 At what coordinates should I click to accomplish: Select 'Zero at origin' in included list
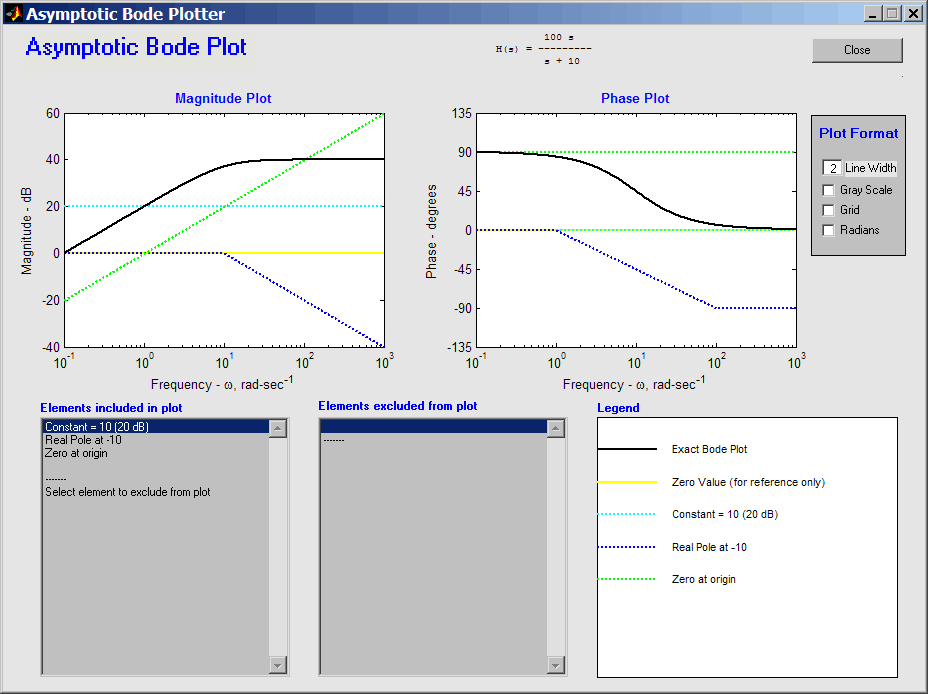tap(156, 453)
